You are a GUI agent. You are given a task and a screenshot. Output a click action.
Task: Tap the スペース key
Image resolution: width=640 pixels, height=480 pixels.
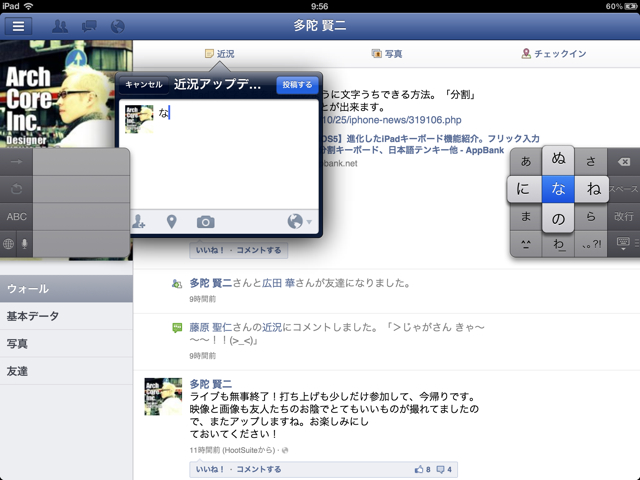click(x=624, y=189)
